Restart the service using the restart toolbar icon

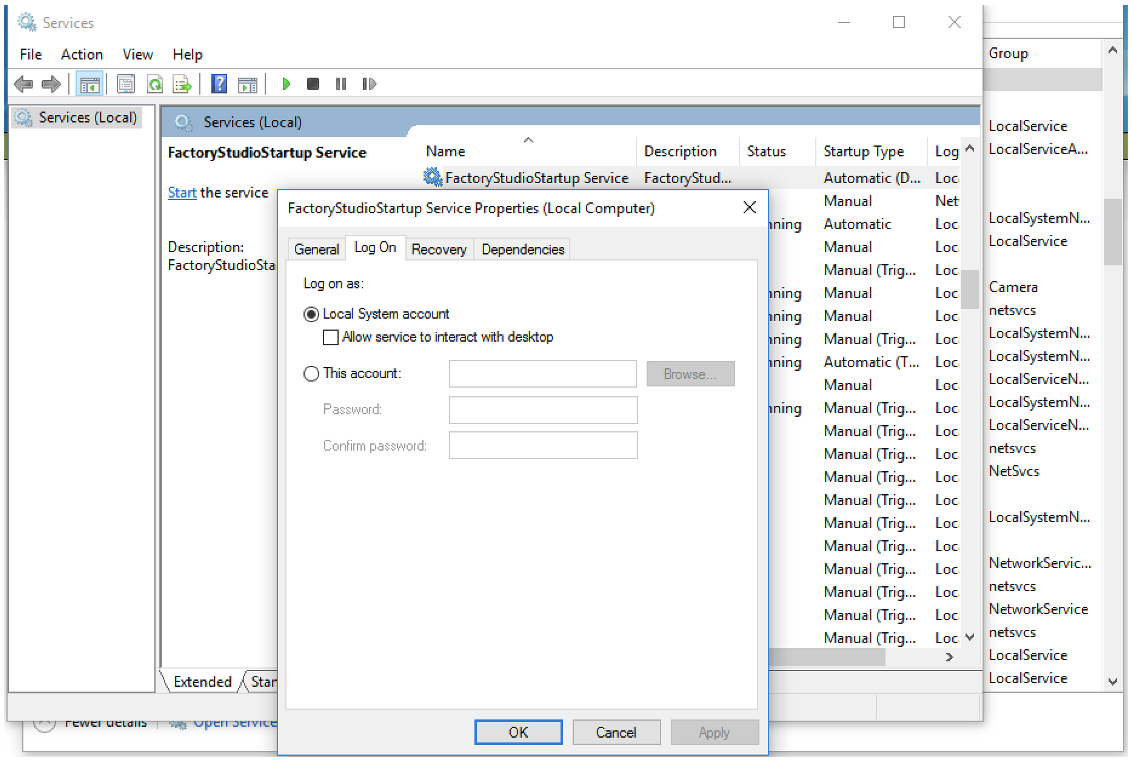click(x=369, y=85)
